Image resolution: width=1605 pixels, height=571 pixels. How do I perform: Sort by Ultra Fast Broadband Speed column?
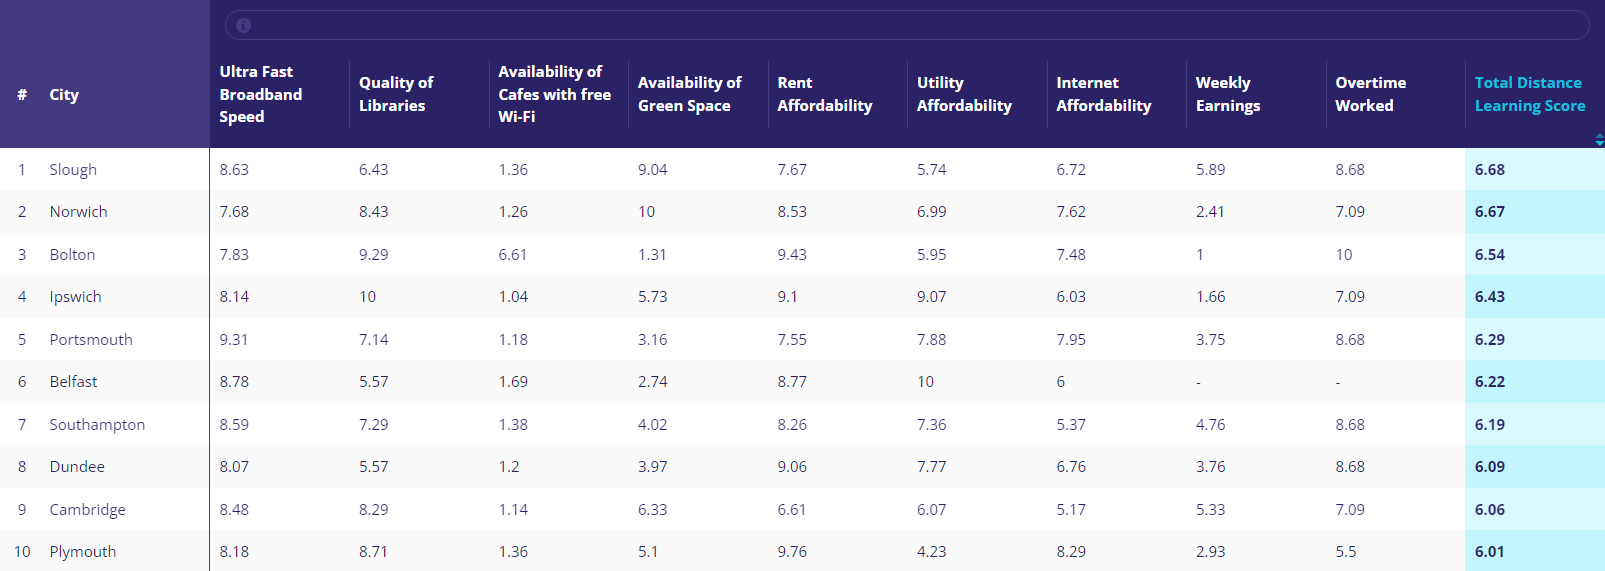(x=260, y=94)
